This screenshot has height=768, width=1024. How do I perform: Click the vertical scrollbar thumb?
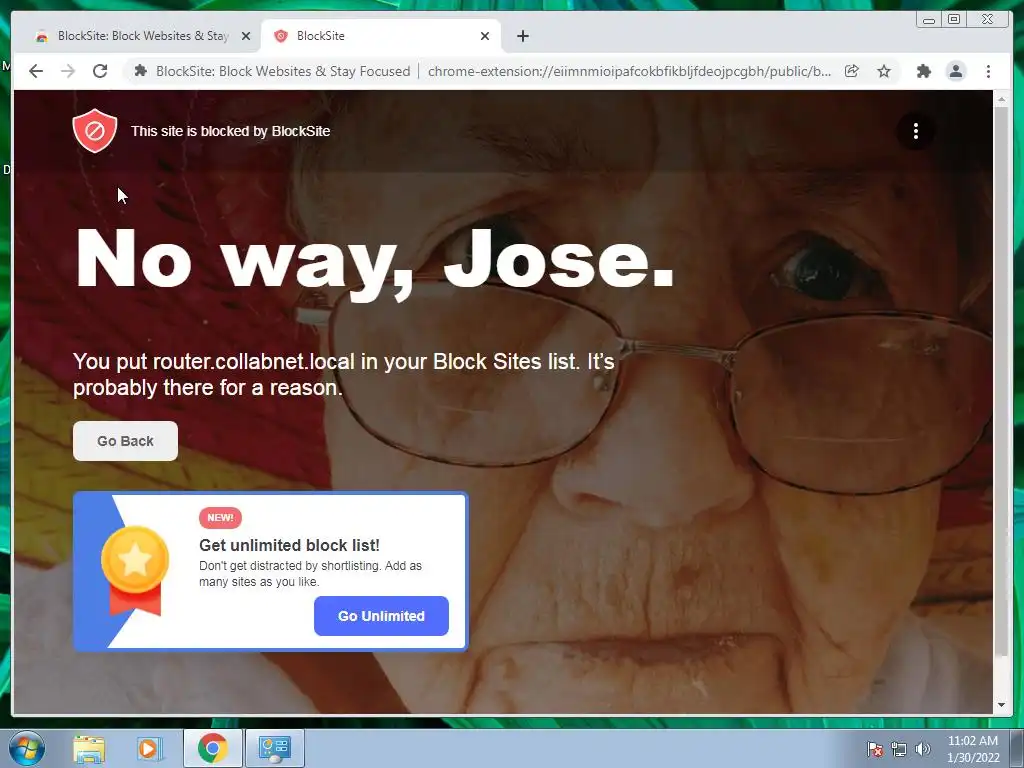coord(1002,381)
